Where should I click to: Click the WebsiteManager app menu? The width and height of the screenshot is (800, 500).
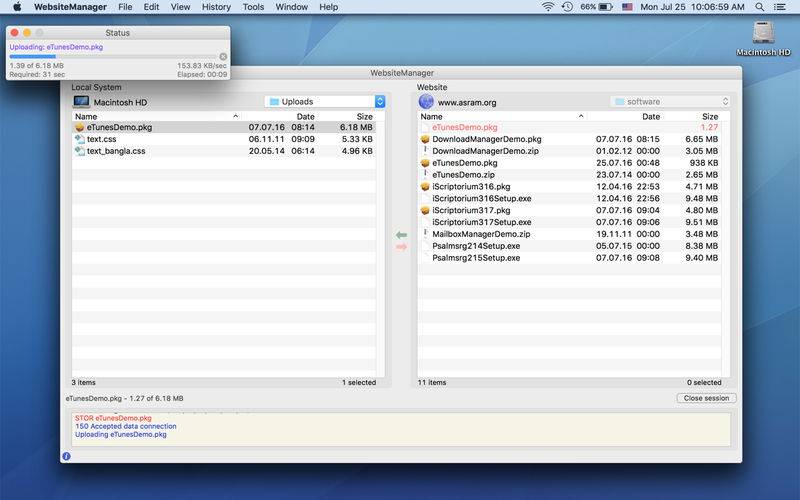[70, 7]
